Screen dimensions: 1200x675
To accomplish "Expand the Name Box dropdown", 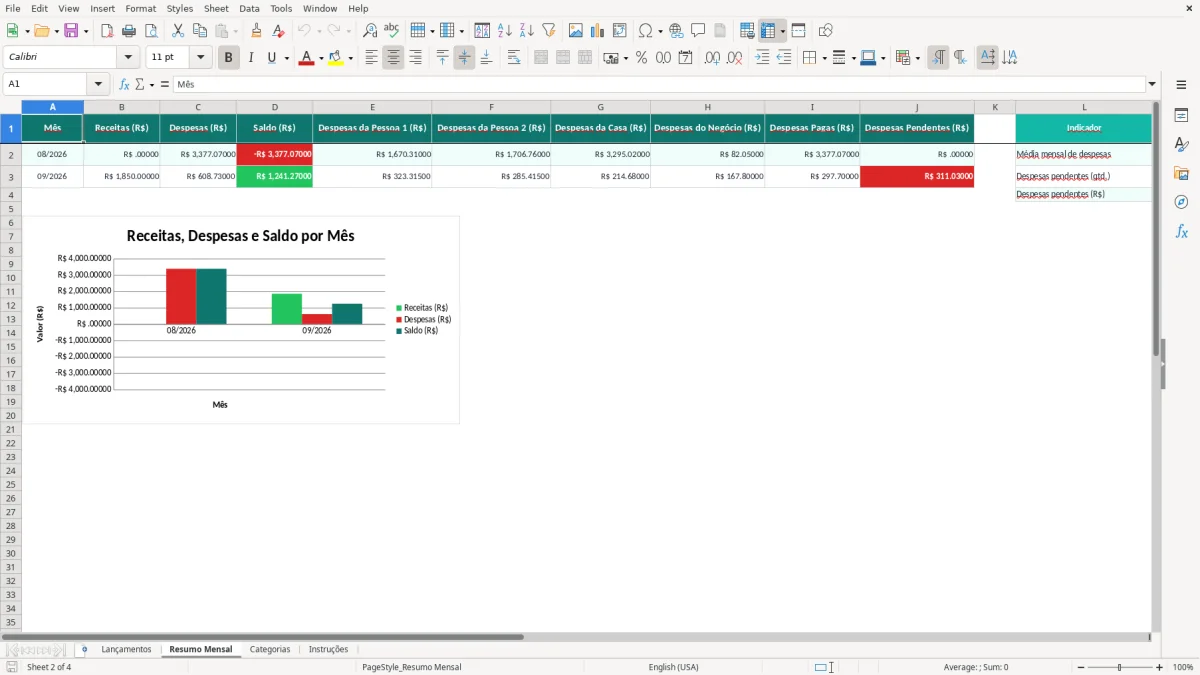I will pyautogui.click(x=98, y=85).
